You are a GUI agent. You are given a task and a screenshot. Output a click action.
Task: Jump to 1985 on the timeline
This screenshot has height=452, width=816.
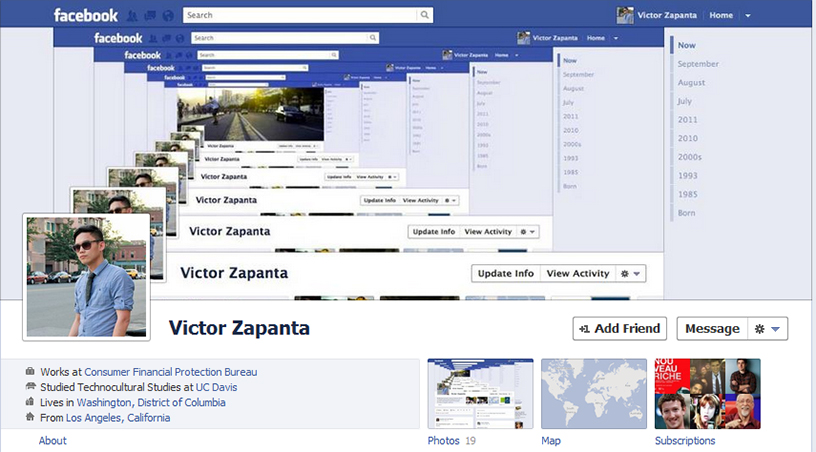(687, 195)
